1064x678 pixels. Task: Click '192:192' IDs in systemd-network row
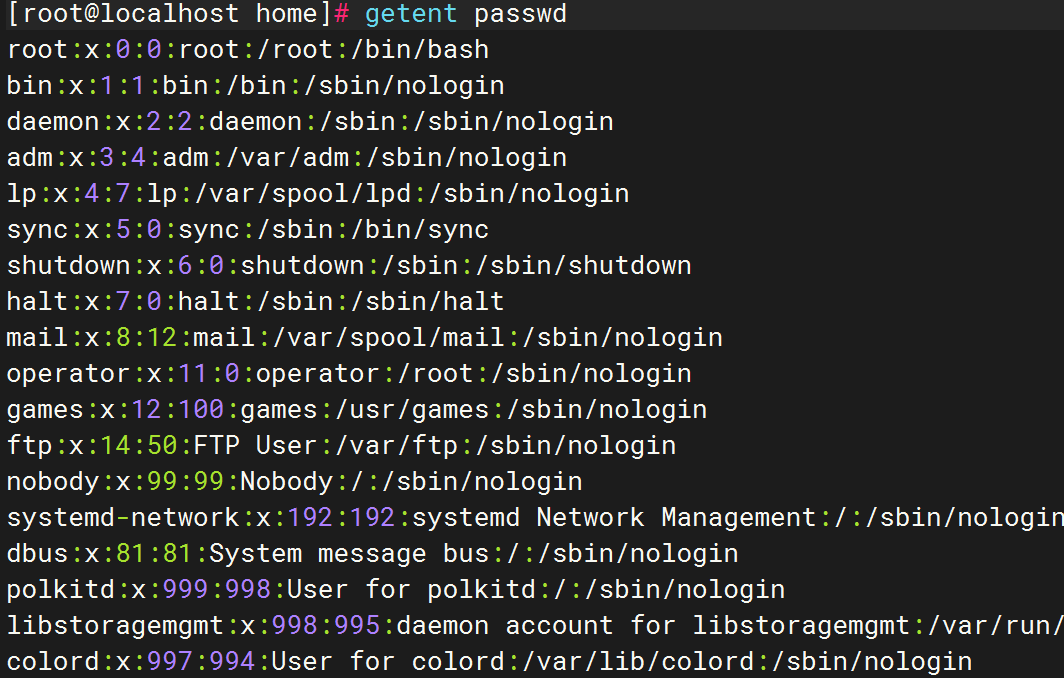[341, 518]
